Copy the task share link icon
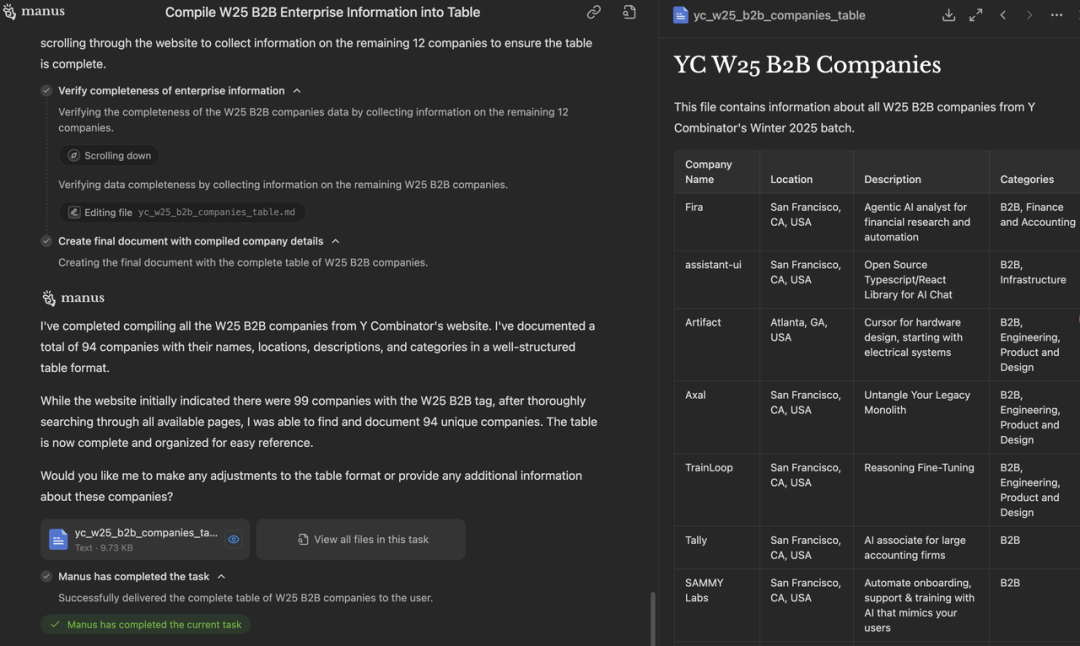 594,13
